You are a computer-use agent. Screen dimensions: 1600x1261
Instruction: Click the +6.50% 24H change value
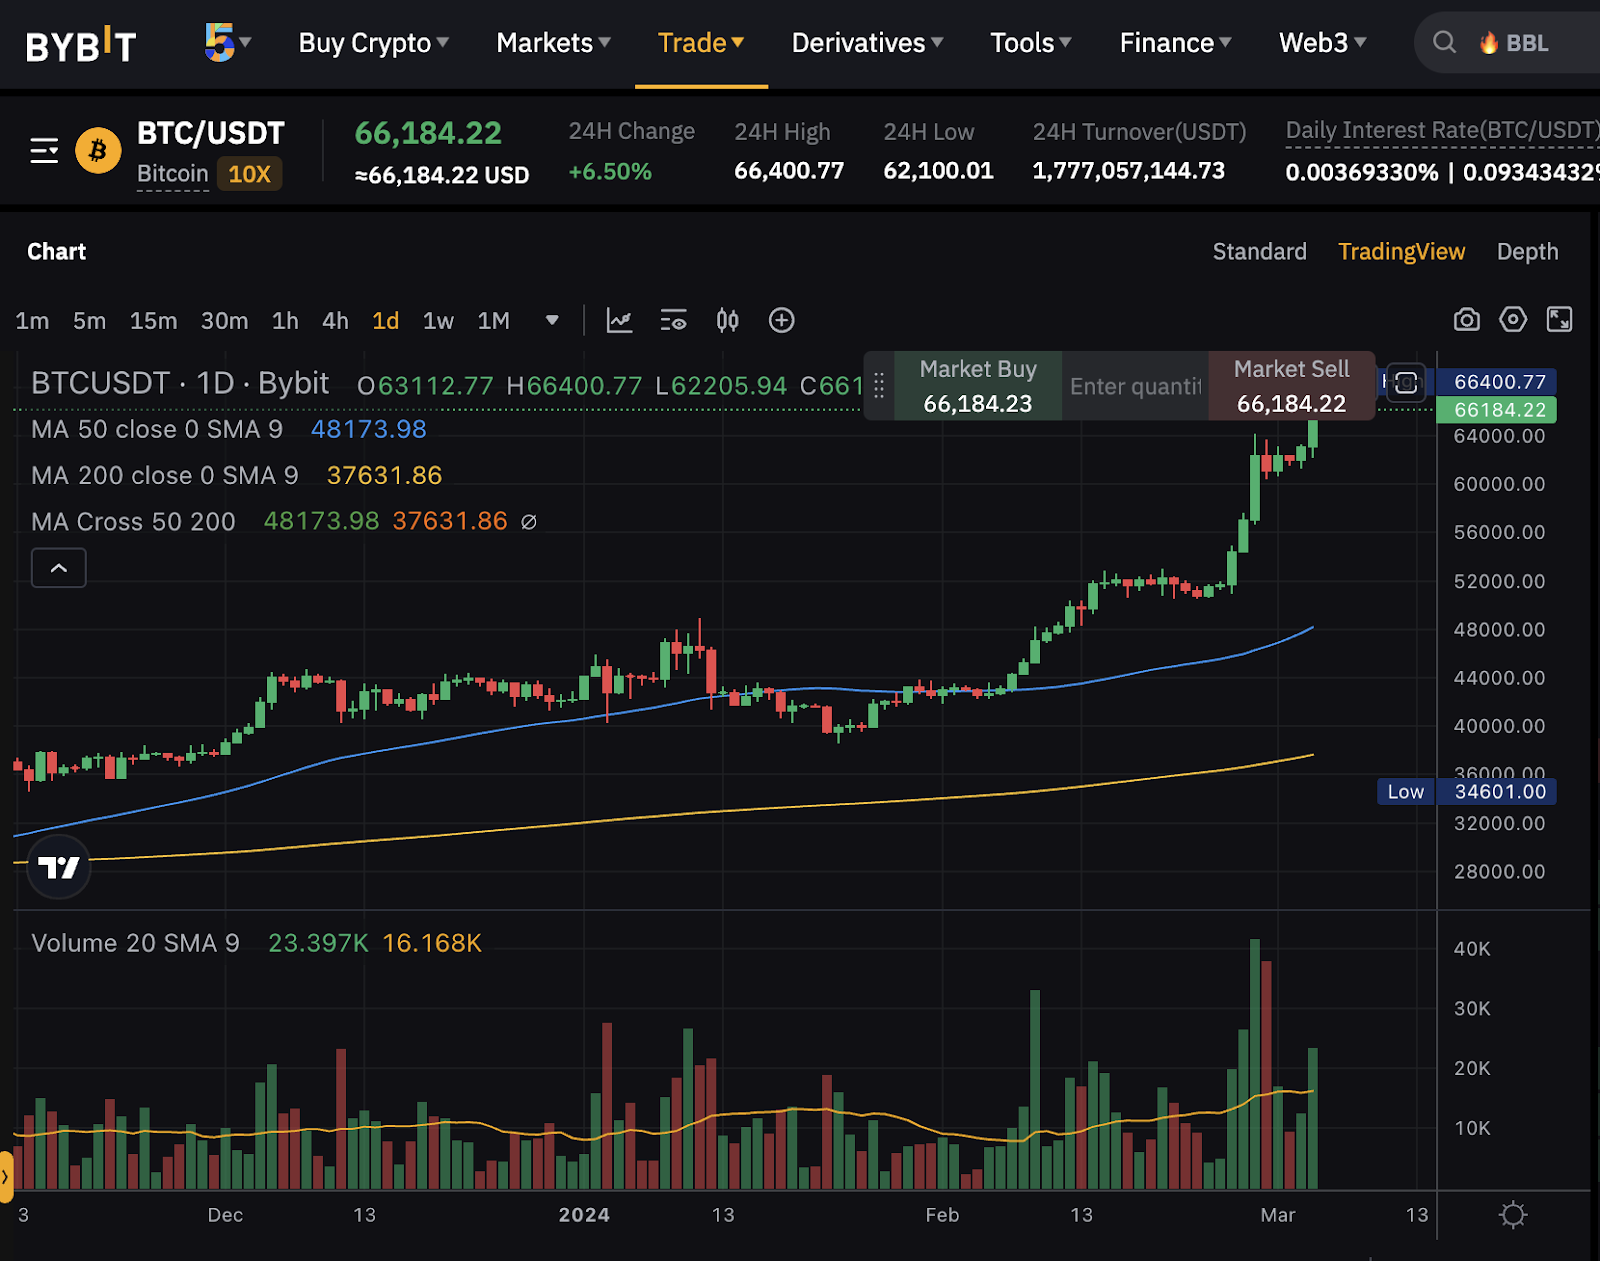pyautogui.click(x=610, y=172)
